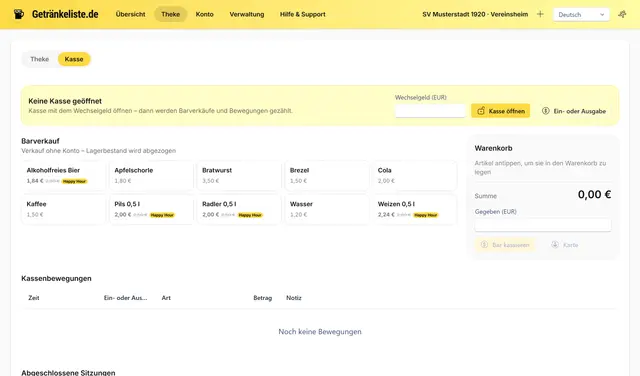Tap the Weizen 0,5 l article tile
Viewport: 640px width, 376px height.
pyautogui.click(x=415, y=209)
